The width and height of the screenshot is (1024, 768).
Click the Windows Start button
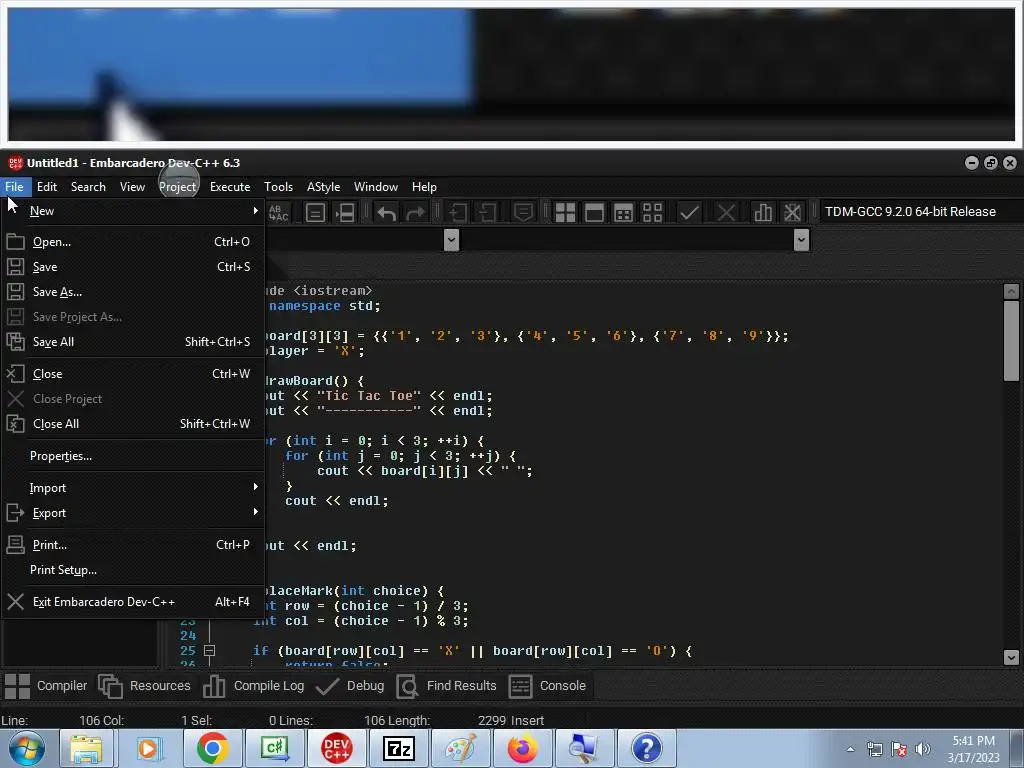click(x=27, y=748)
